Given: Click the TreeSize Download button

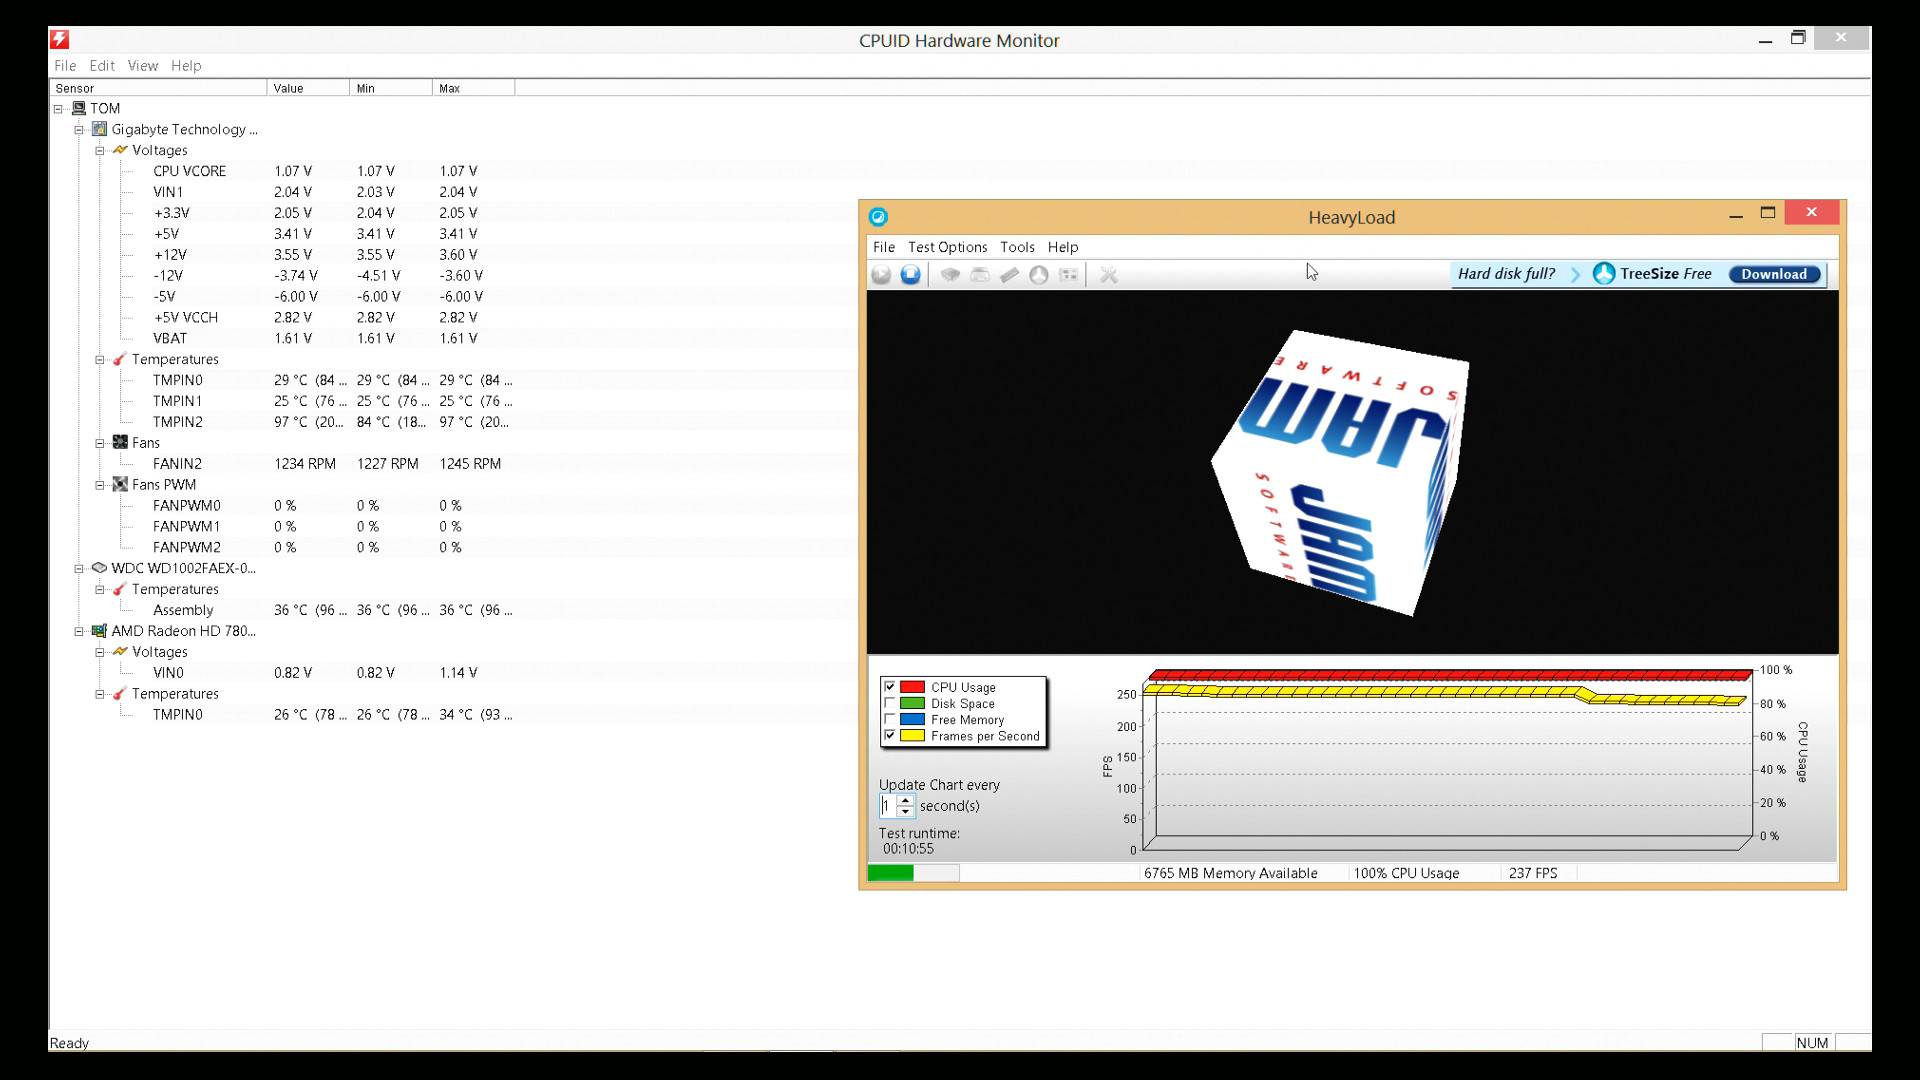Looking at the screenshot, I should [x=1774, y=274].
